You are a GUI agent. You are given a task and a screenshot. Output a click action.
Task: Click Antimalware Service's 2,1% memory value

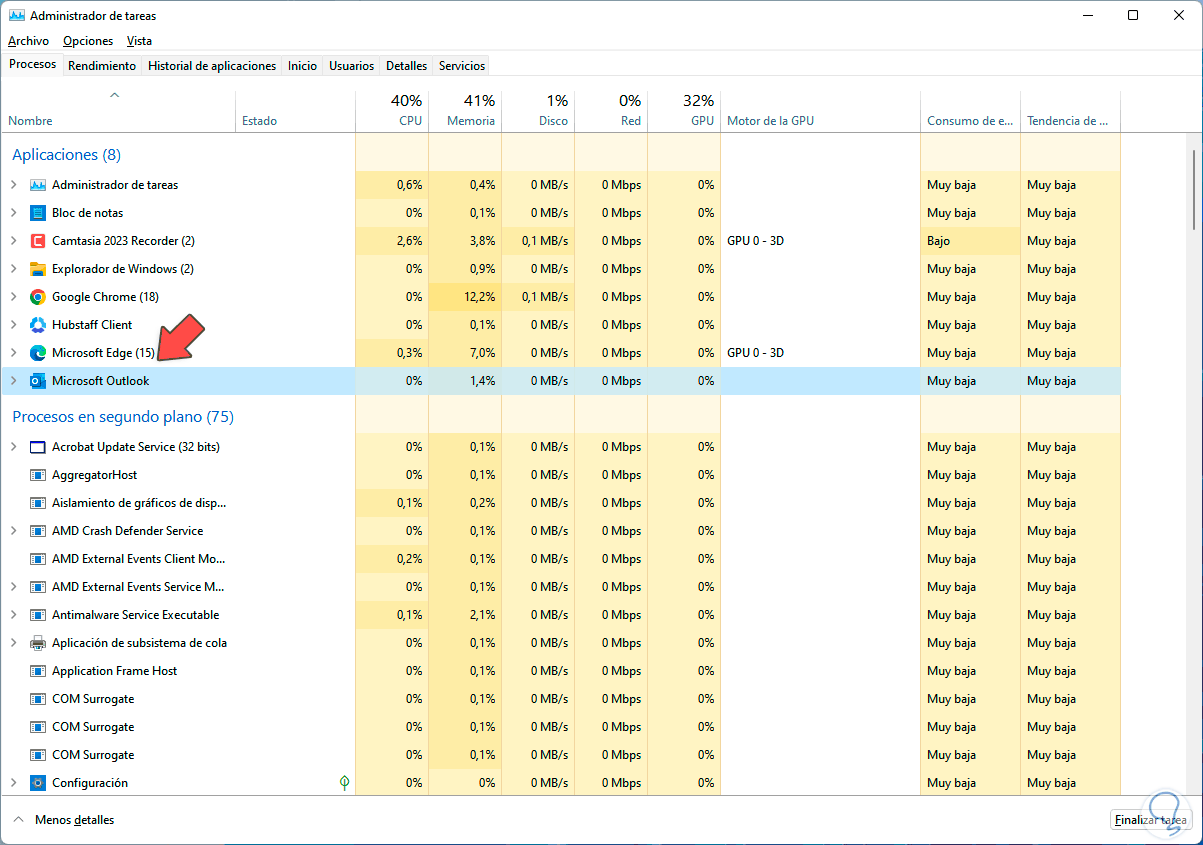coord(482,615)
